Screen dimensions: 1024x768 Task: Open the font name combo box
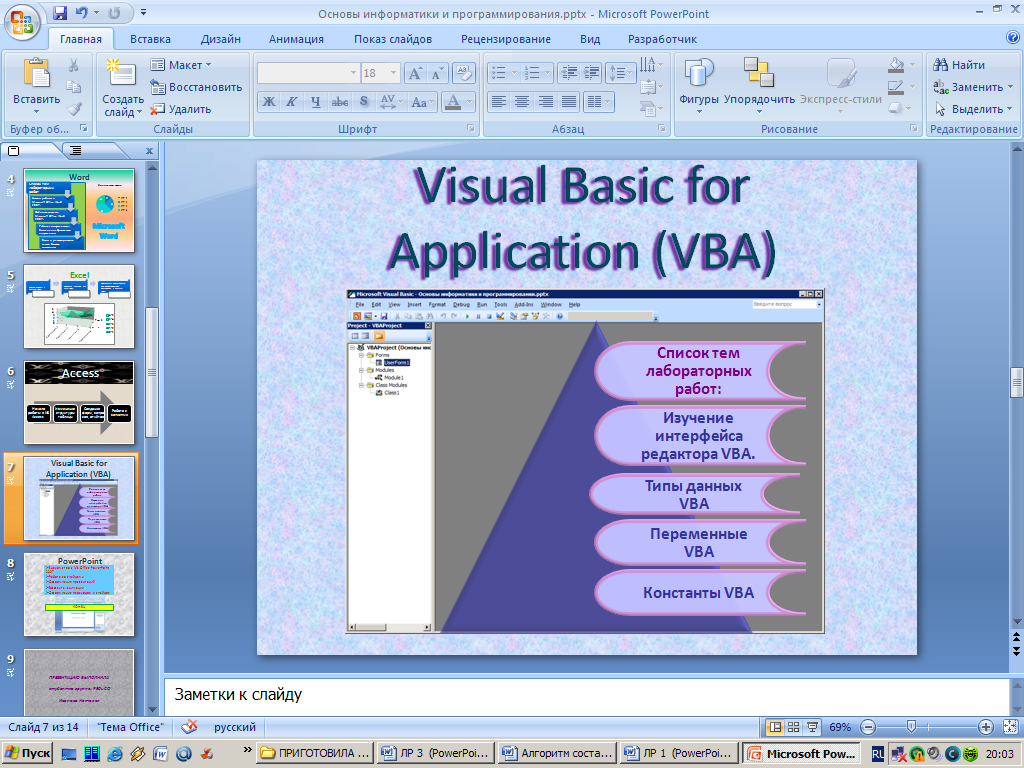(308, 73)
